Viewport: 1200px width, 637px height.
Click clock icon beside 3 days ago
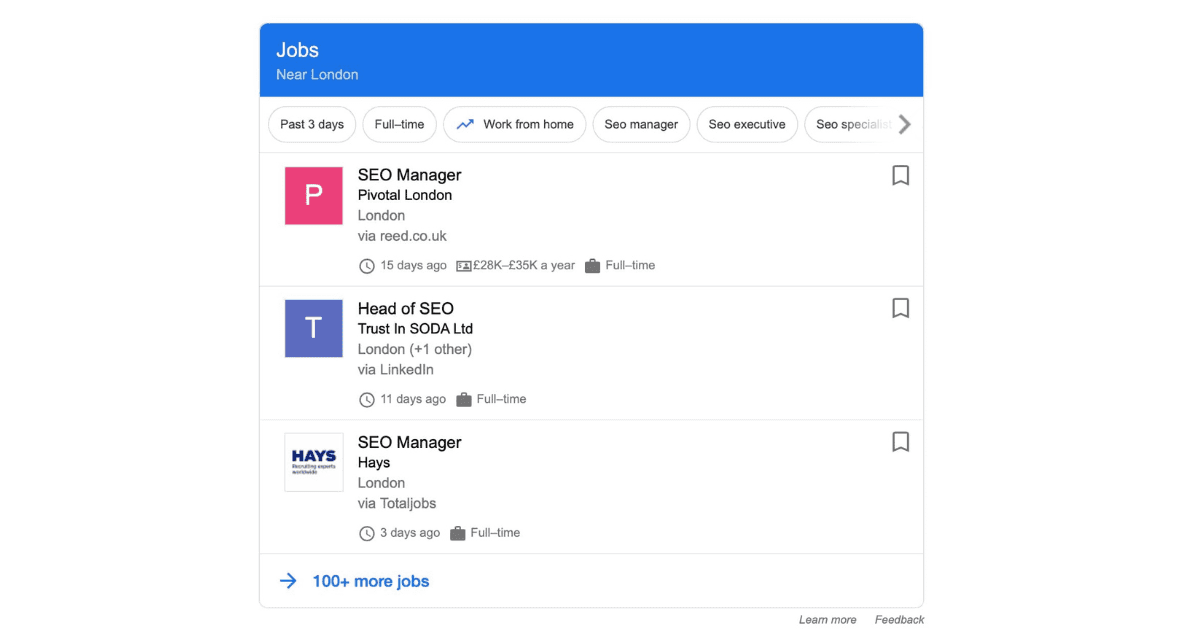pos(367,533)
